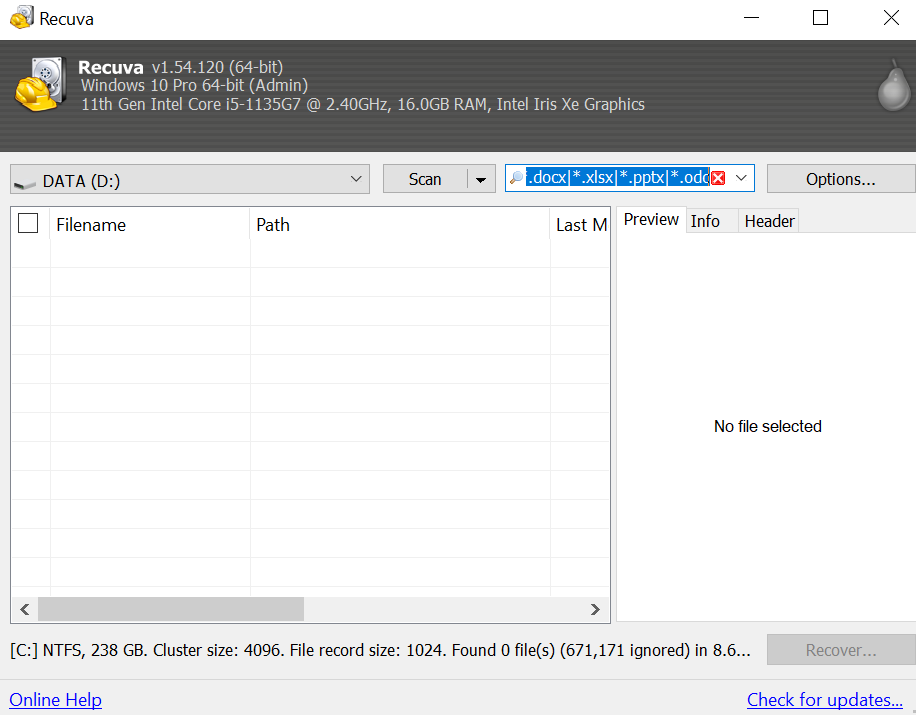Clear the filter with the red X icon

click(x=718, y=178)
